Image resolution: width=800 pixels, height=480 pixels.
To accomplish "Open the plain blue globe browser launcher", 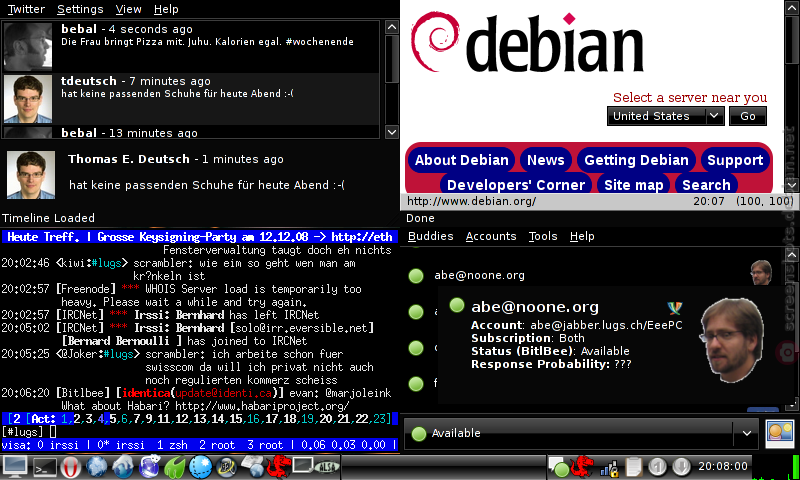I will coord(97,467).
